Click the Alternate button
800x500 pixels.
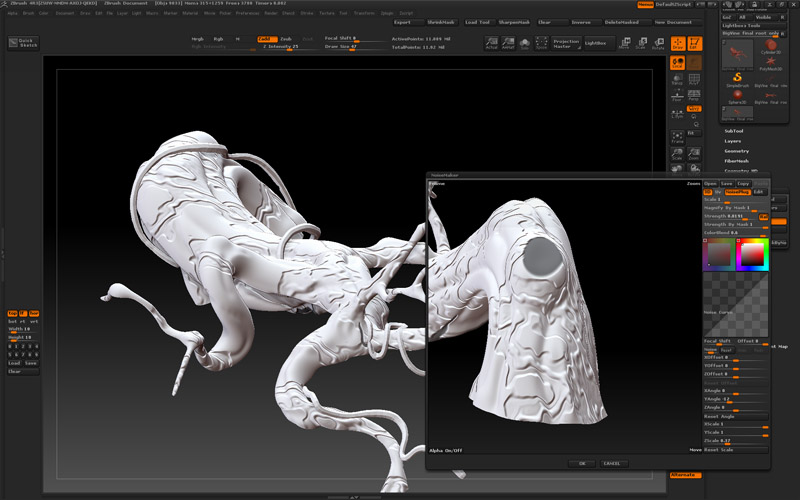[686, 475]
